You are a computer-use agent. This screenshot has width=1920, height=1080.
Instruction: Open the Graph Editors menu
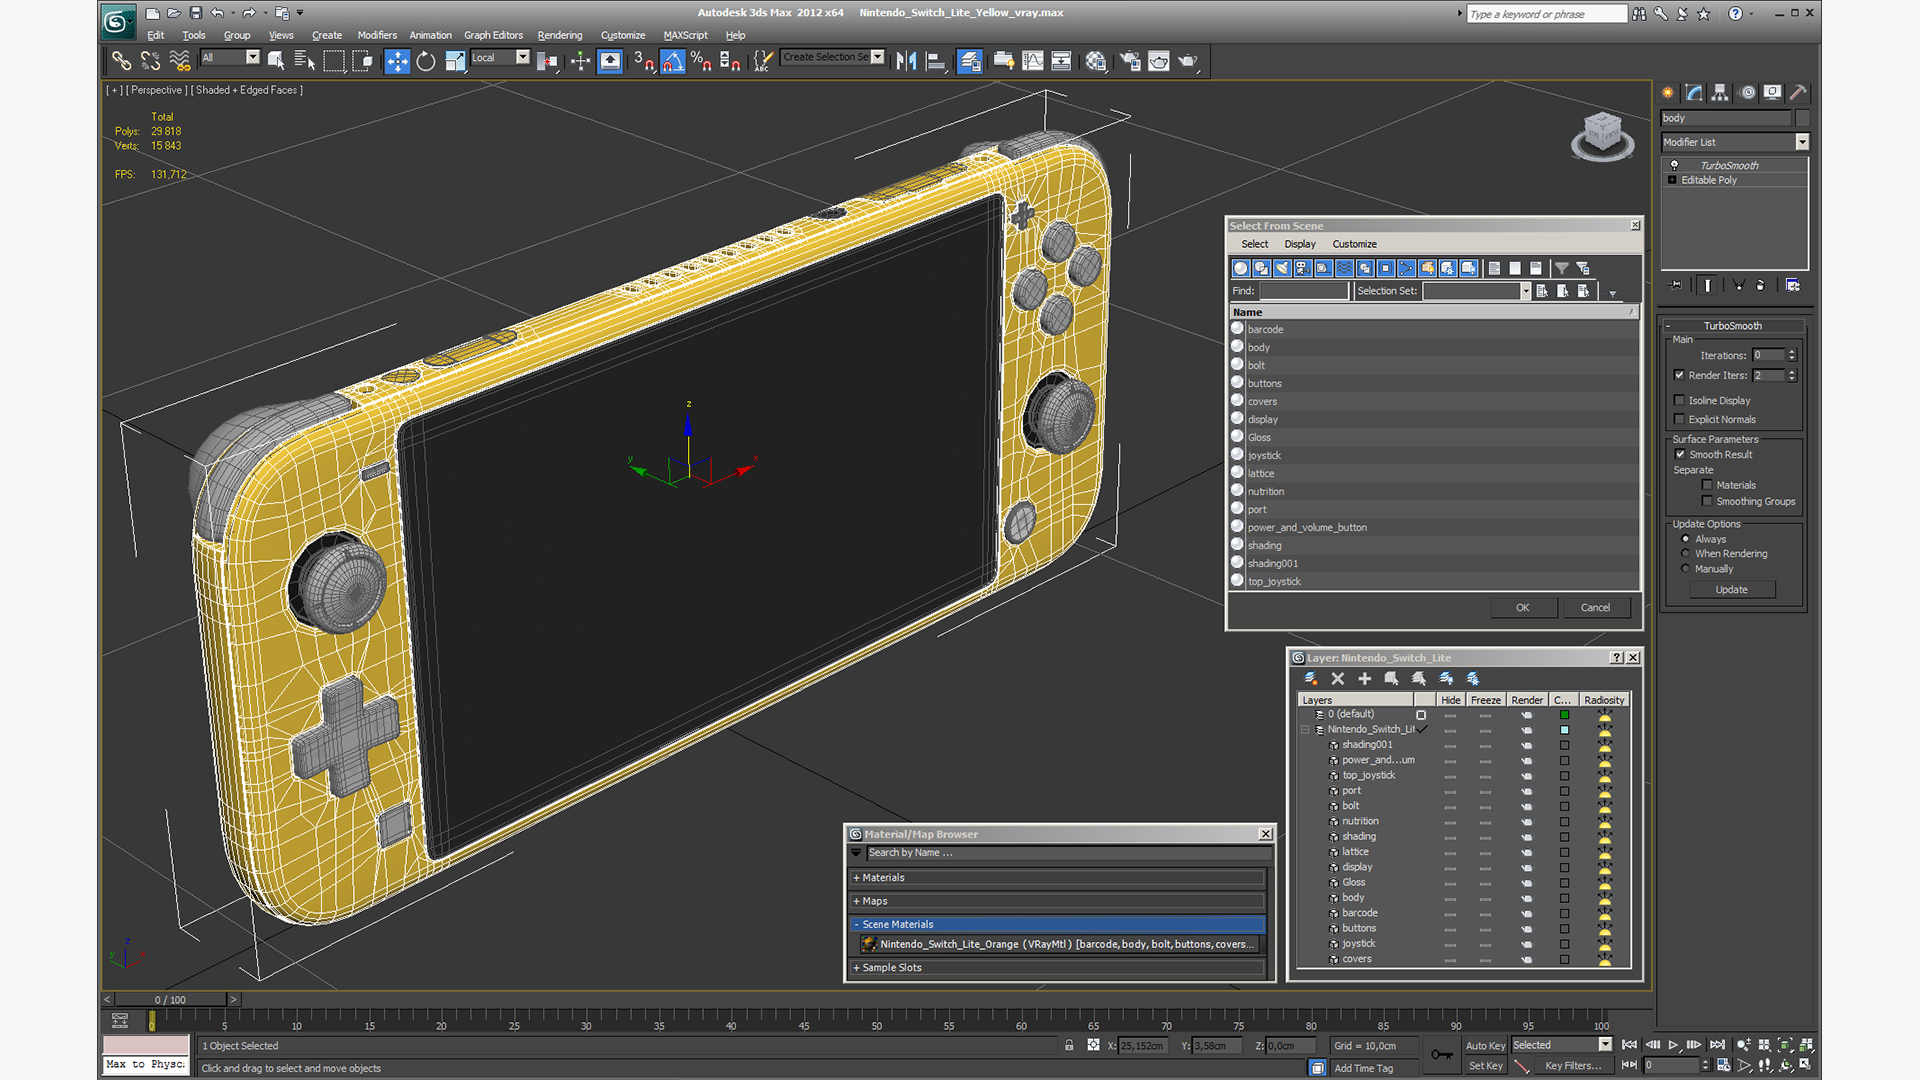[x=493, y=35]
